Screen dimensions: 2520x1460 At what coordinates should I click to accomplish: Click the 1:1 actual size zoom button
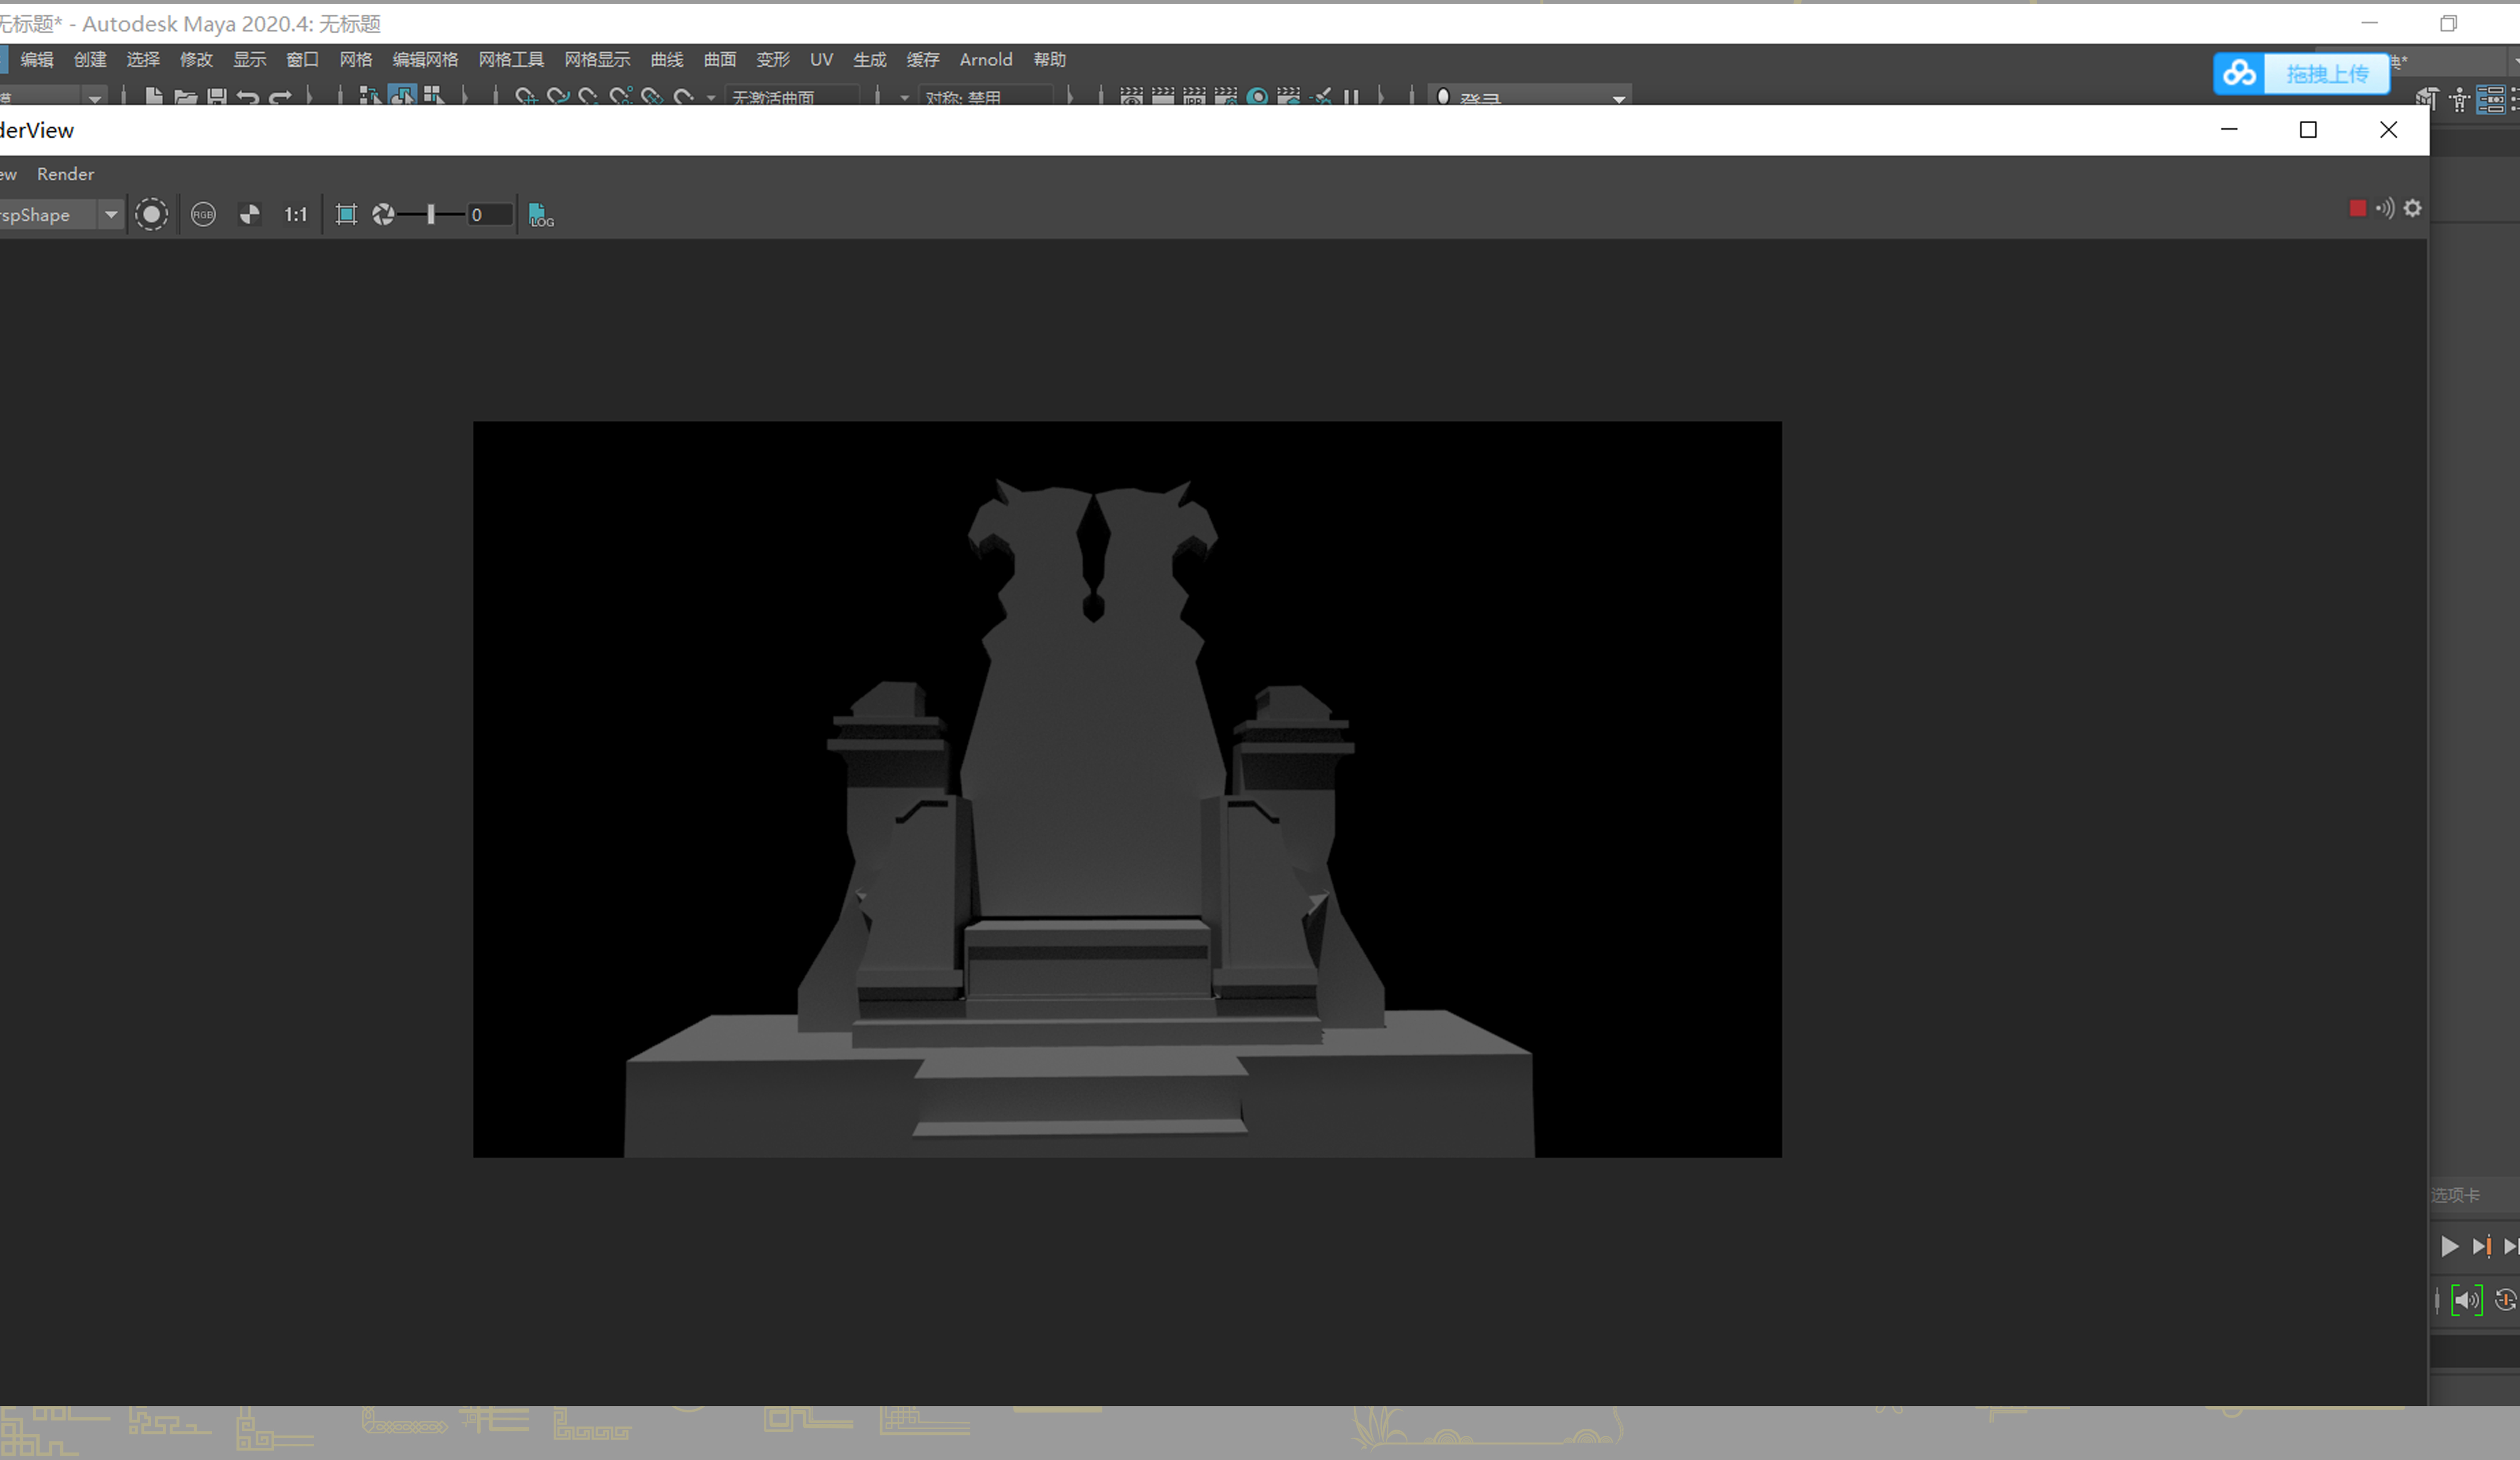[295, 214]
